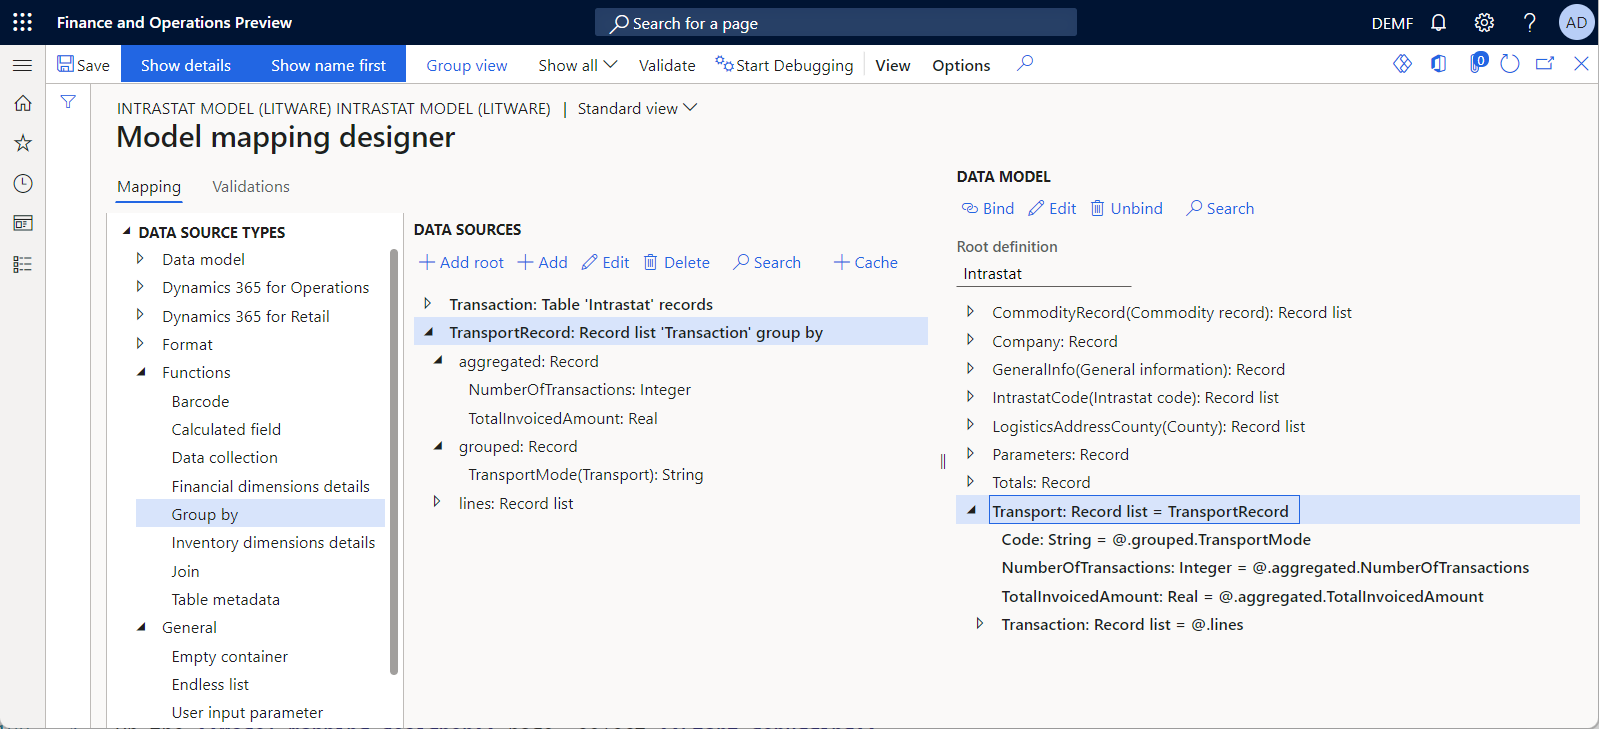Open the Show all dropdown
The image size is (1599, 729).
click(x=578, y=65)
